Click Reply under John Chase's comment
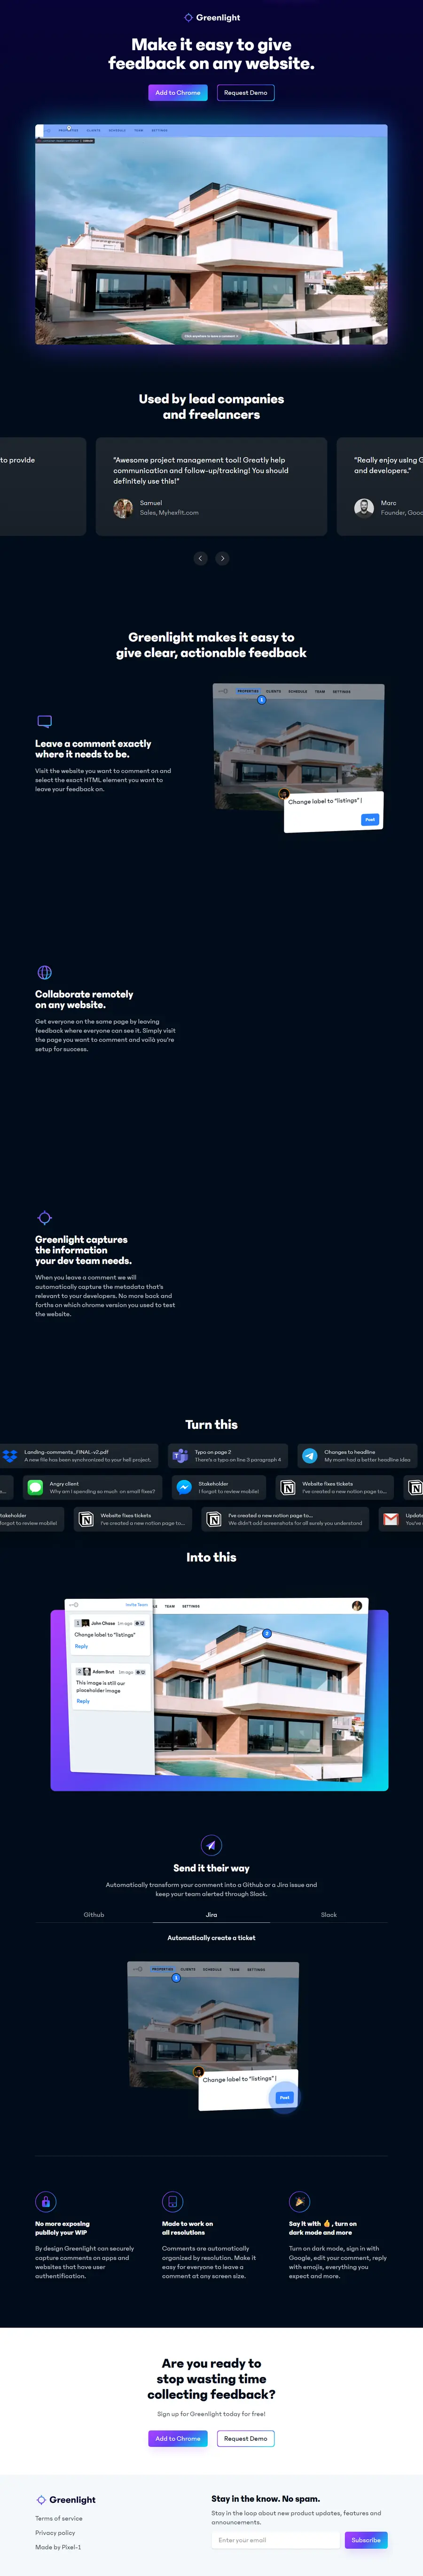Viewport: 423px width, 2576px height. tap(82, 1646)
